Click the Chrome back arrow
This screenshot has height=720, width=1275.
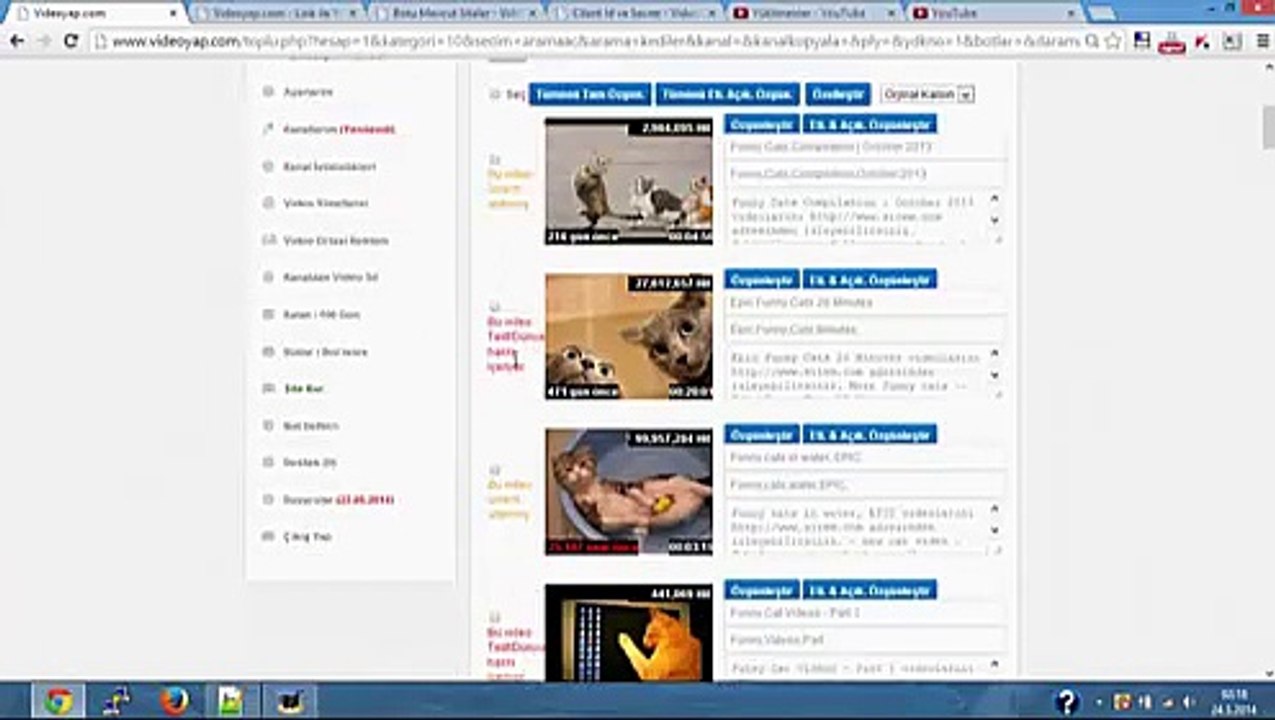click(17, 41)
